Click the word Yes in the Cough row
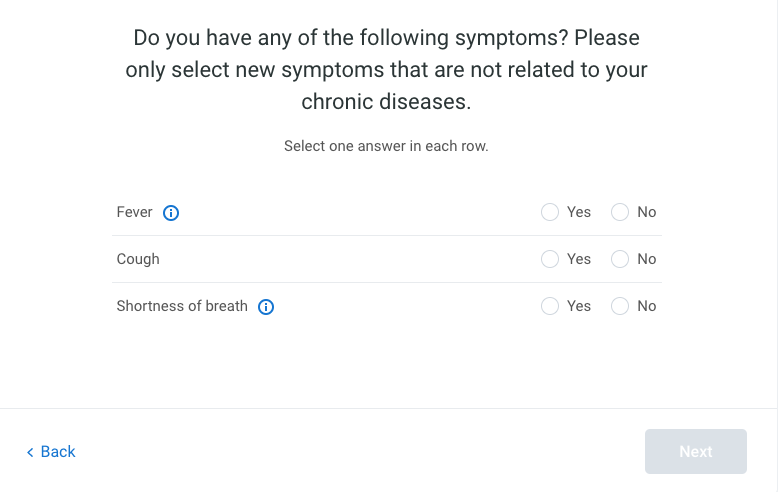 [579, 259]
